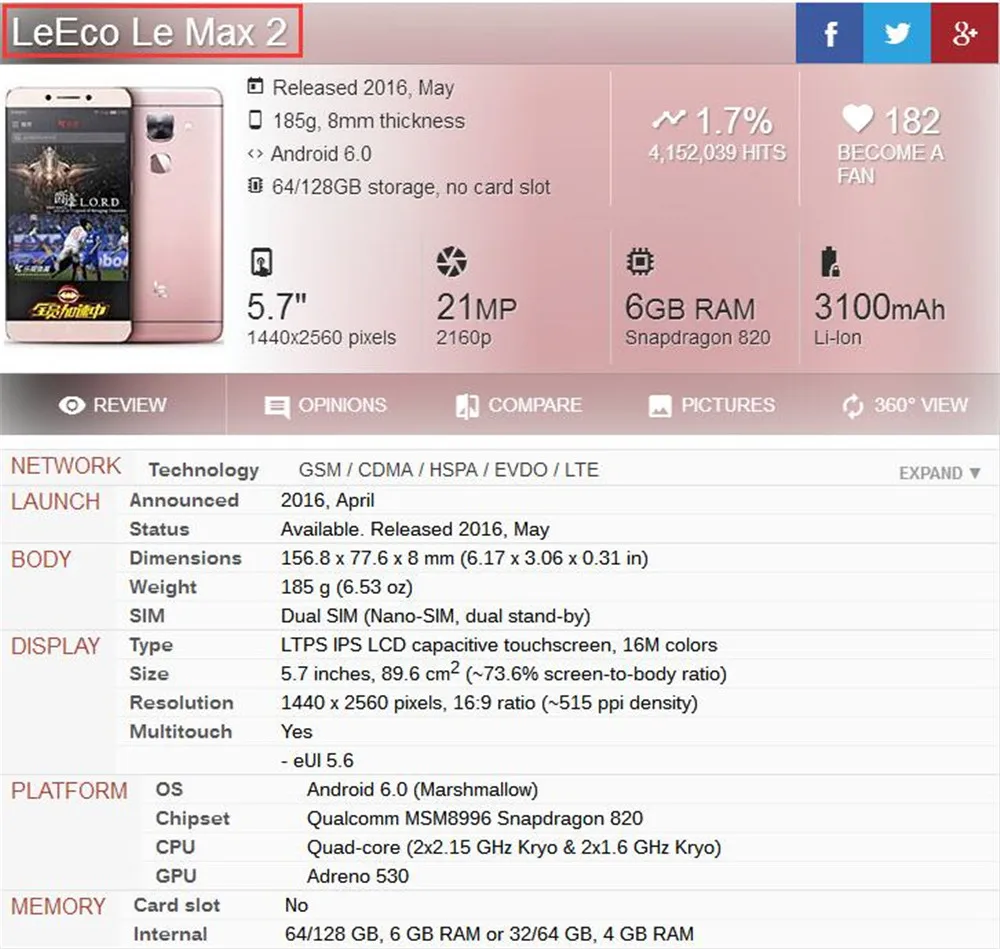Click the CPU spec label
The height and width of the screenshot is (949, 1000).
175,848
